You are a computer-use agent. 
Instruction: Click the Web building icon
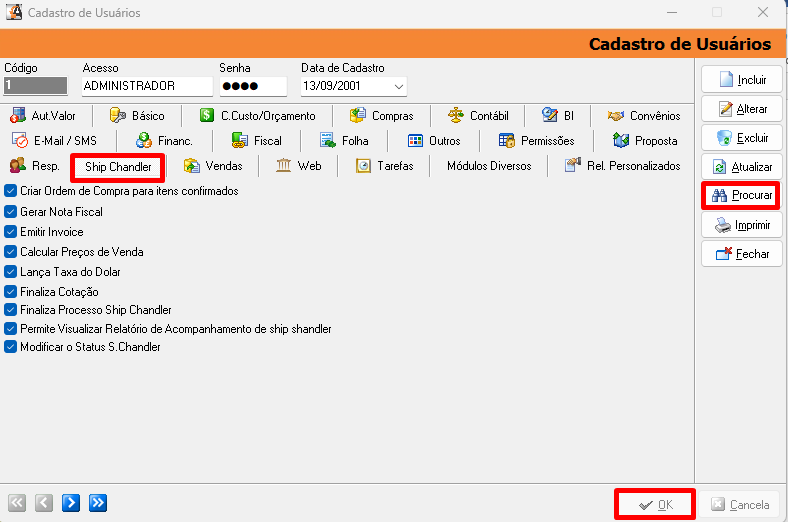(283, 165)
